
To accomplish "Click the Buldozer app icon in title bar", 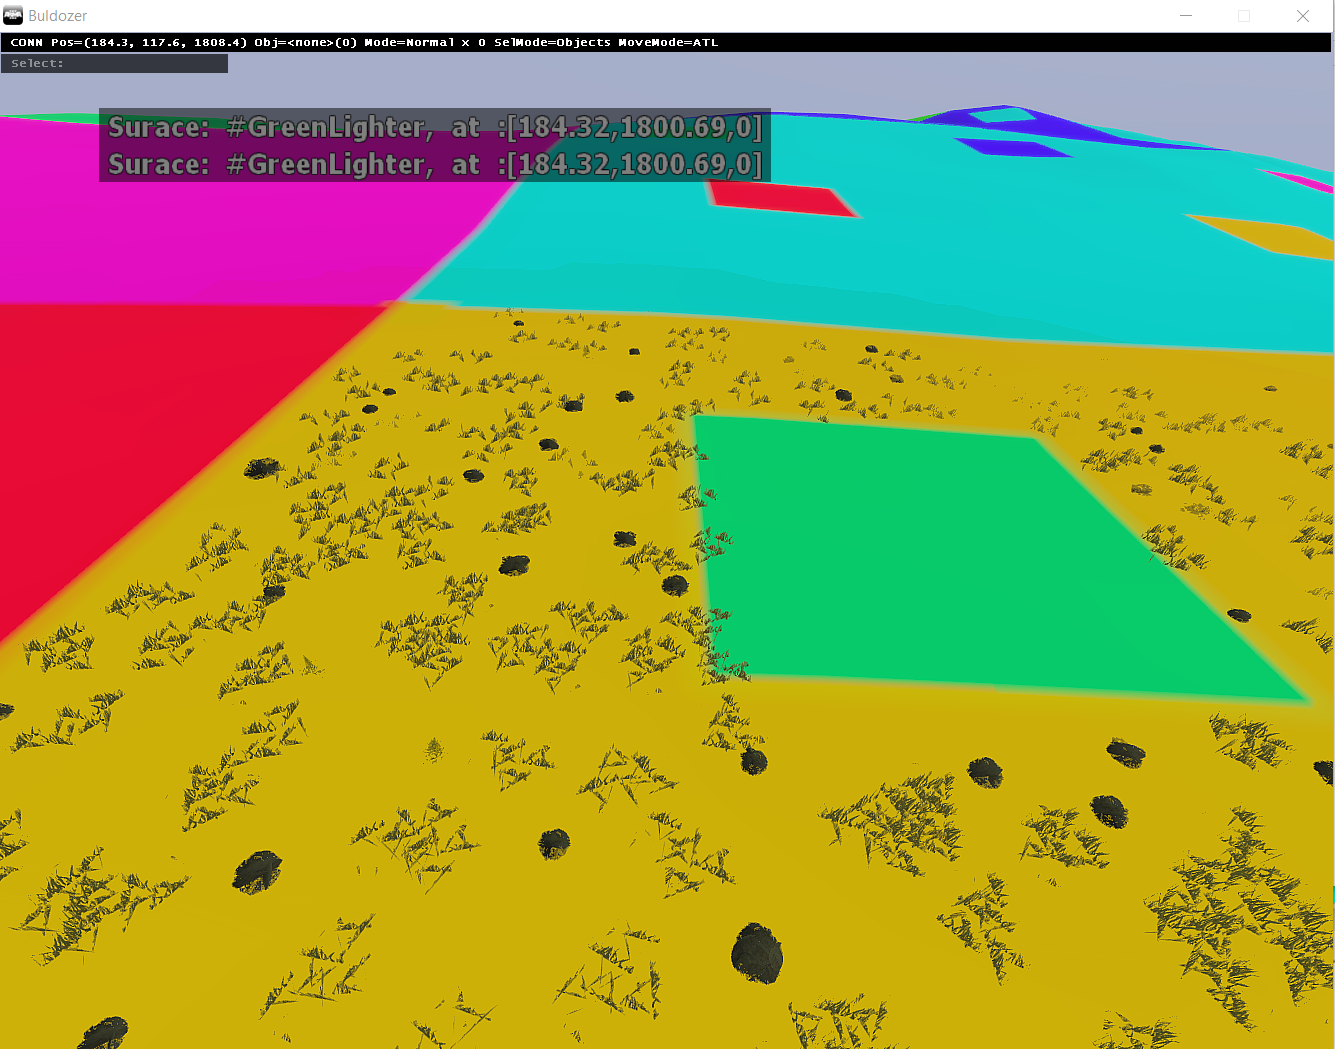I will coord(13,15).
